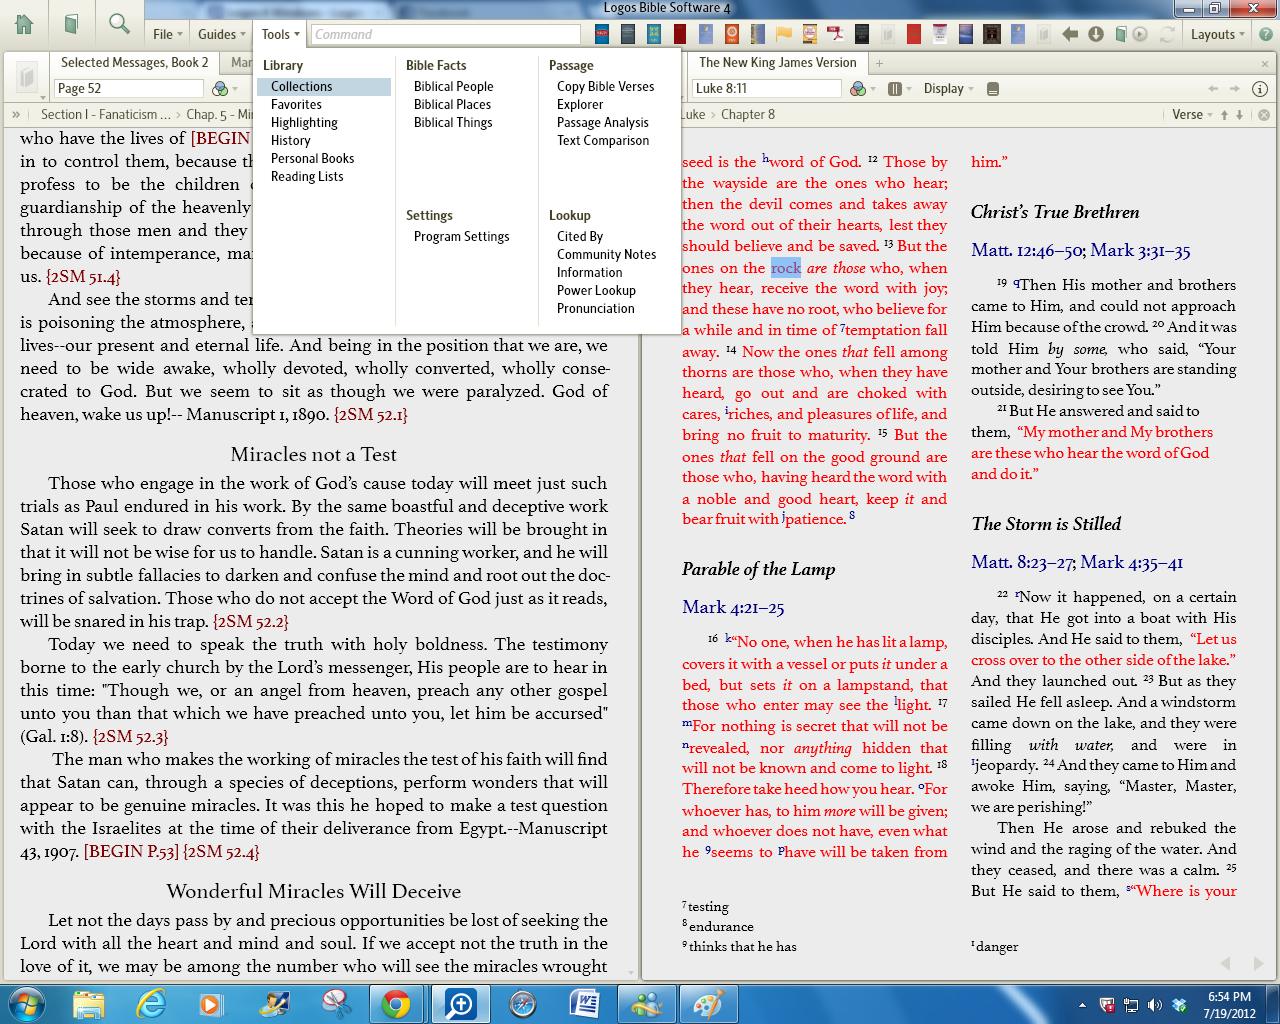Go to next verse with down arrow
1280x1024 pixels.
1239,115
